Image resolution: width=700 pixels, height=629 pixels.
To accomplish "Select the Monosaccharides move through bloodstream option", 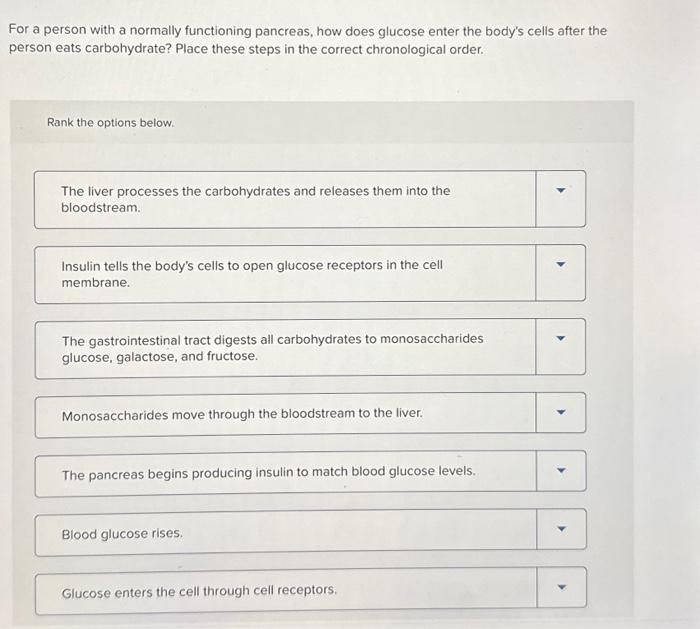I will coord(285,414).
